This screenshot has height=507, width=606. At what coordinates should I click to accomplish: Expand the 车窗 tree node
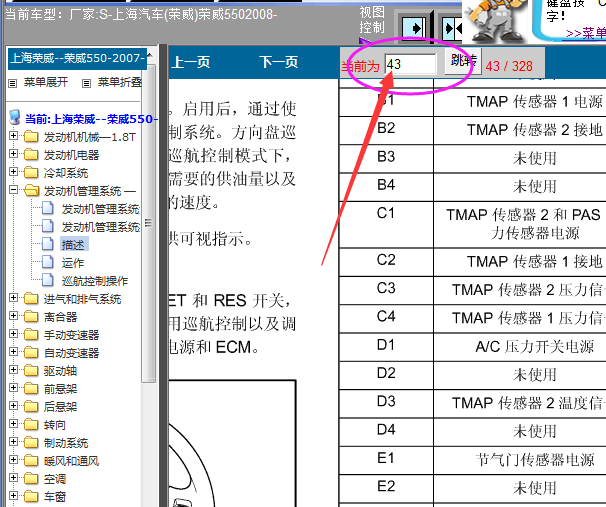[x=14, y=495]
